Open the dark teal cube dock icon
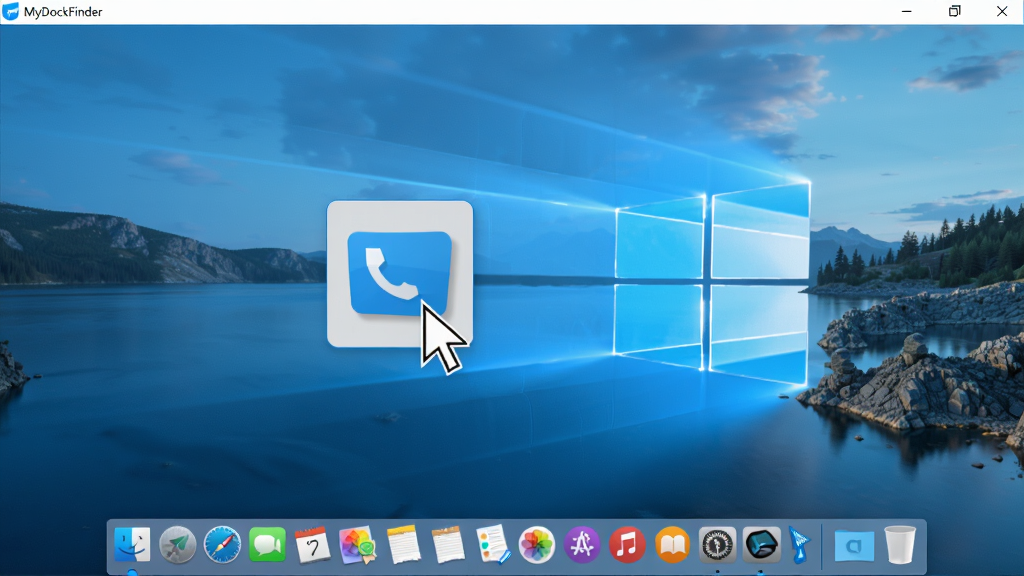The image size is (1024, 576). 761,544
